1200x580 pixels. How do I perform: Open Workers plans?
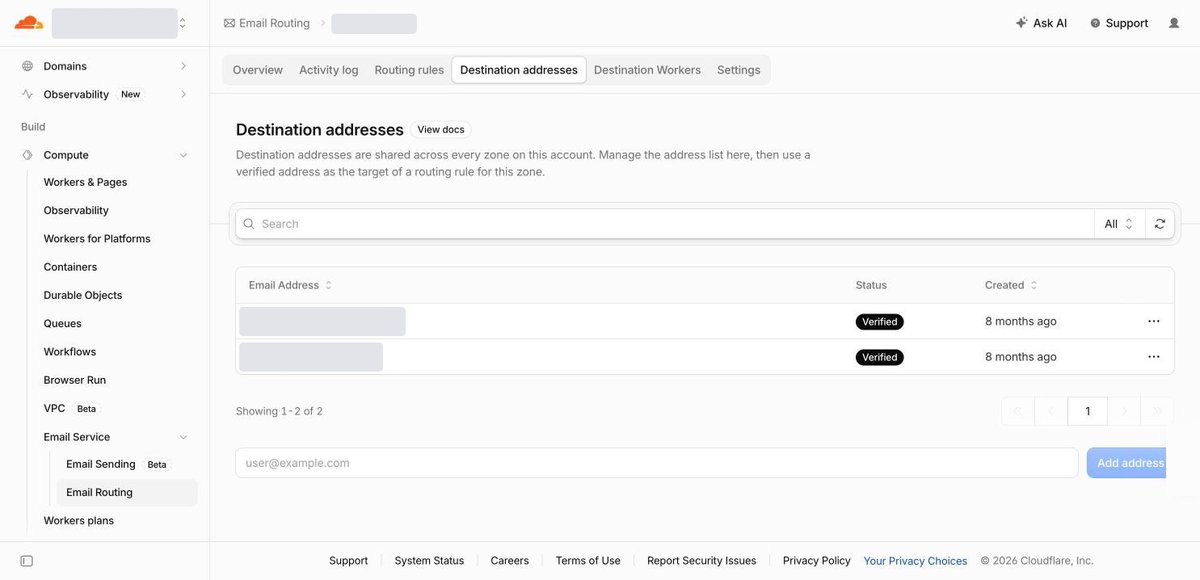click(79, 521)
